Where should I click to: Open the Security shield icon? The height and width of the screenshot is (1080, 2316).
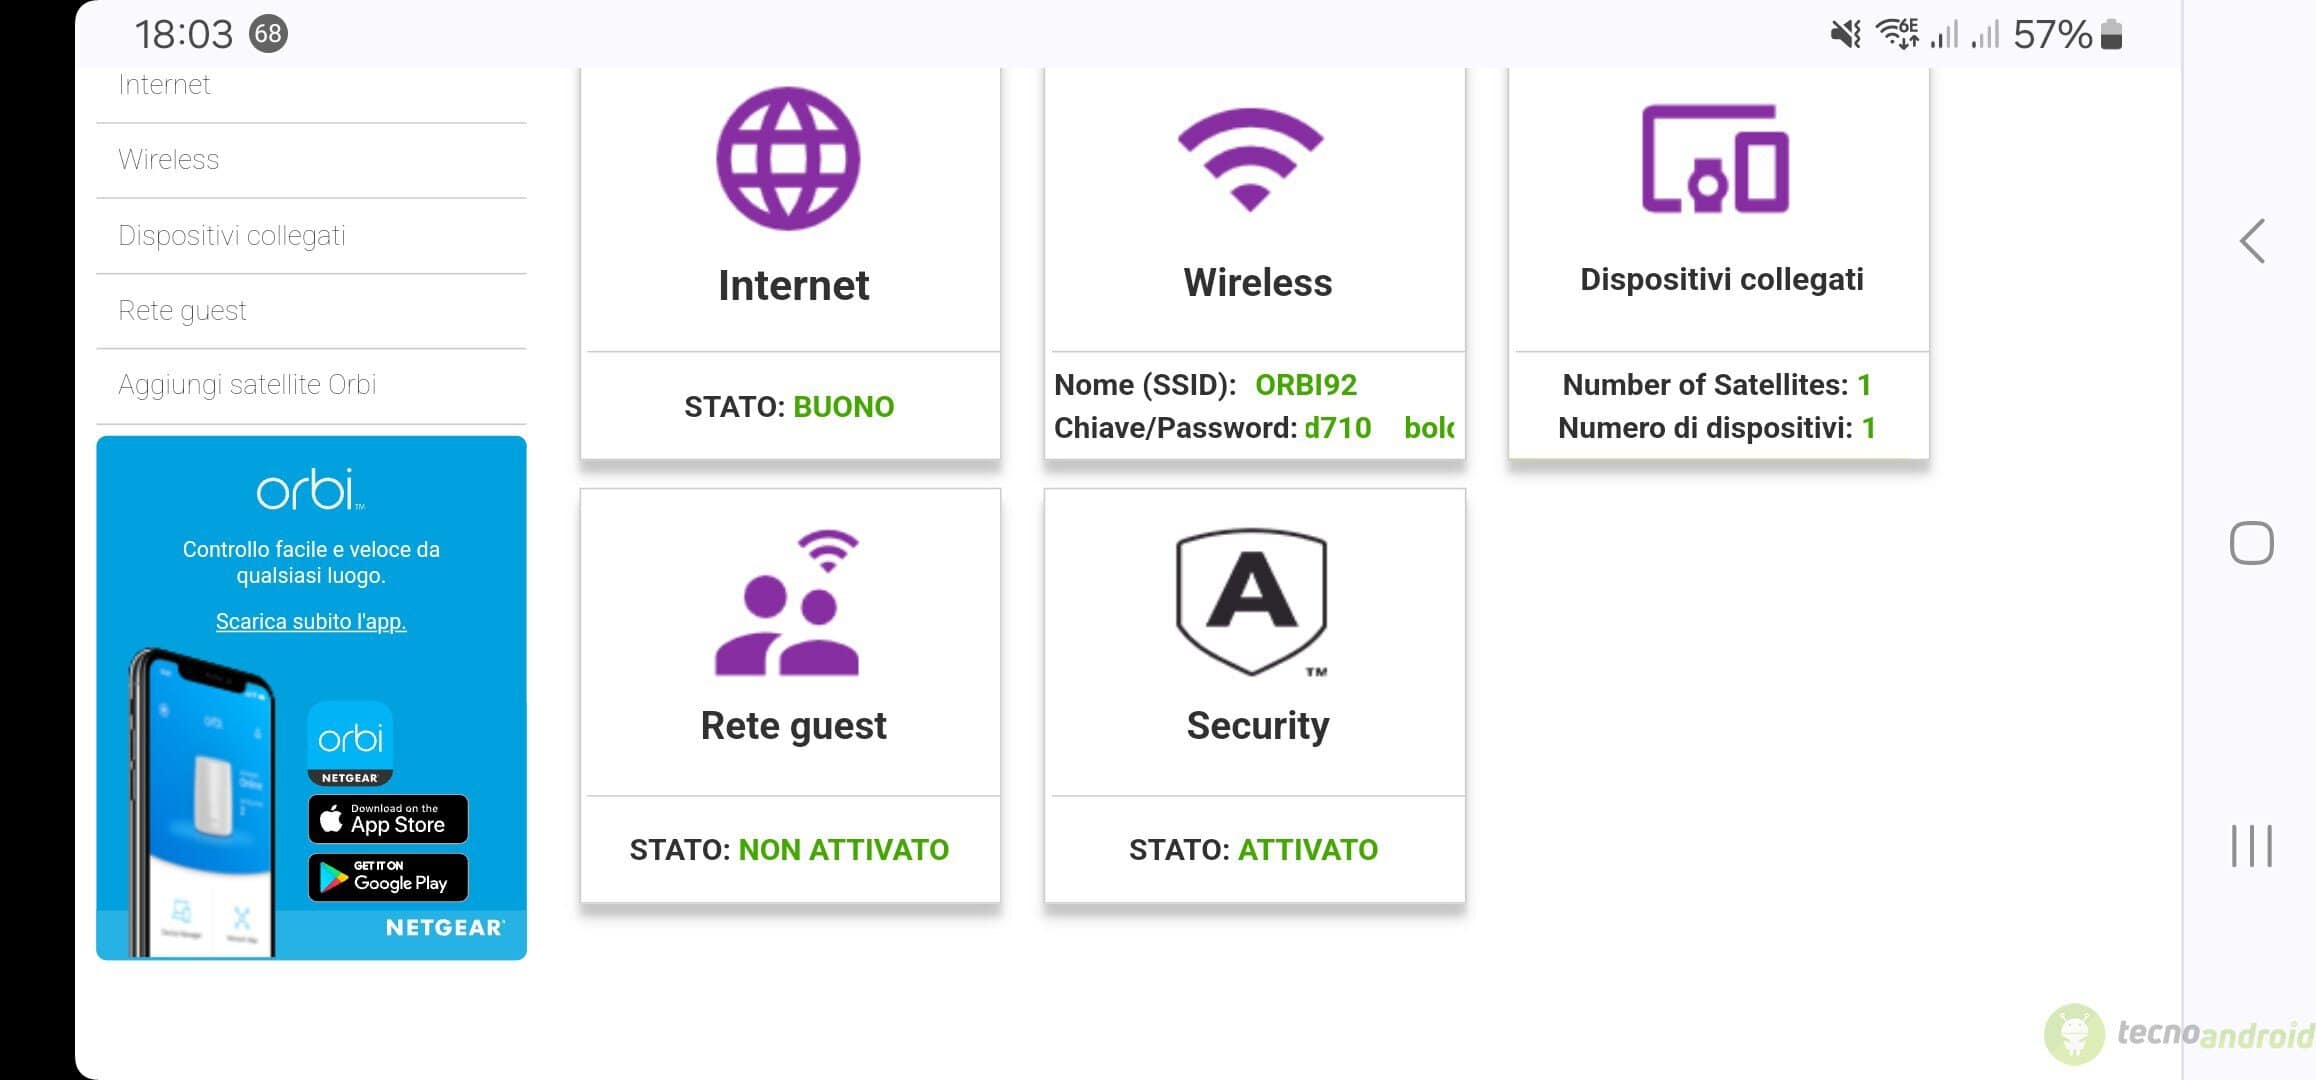point(1252,602)
